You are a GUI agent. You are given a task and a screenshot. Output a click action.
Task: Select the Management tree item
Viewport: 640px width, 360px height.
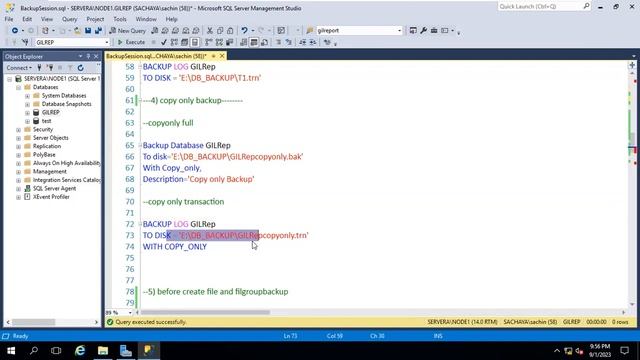(50, 171)
